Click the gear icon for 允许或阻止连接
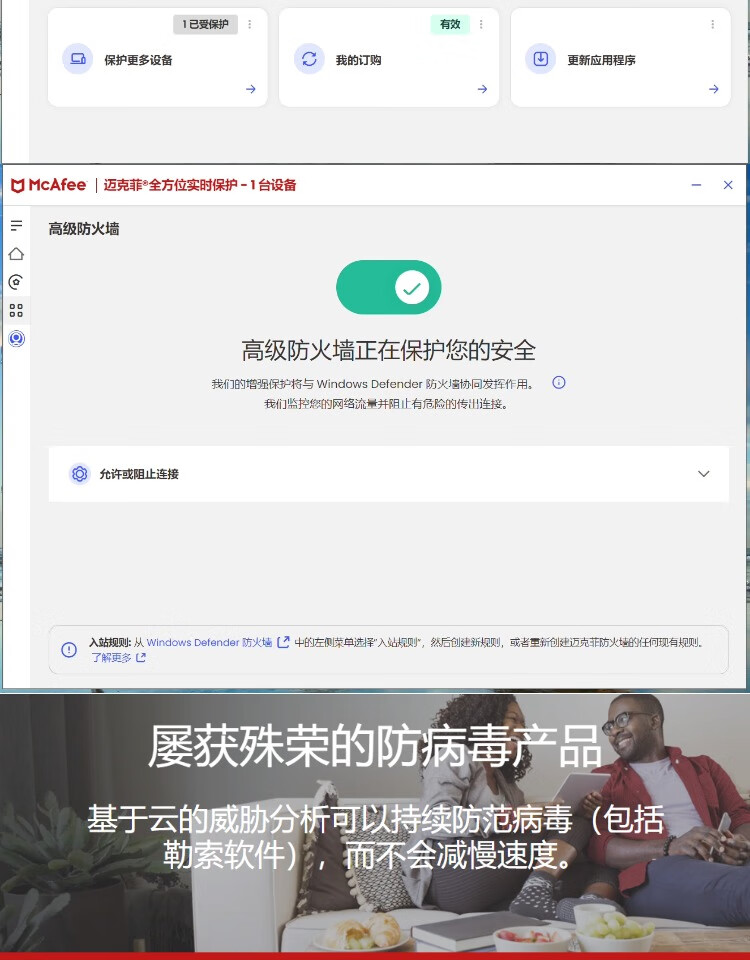Image resolution: width=750 pixels, height=960 pixels. 80,474
